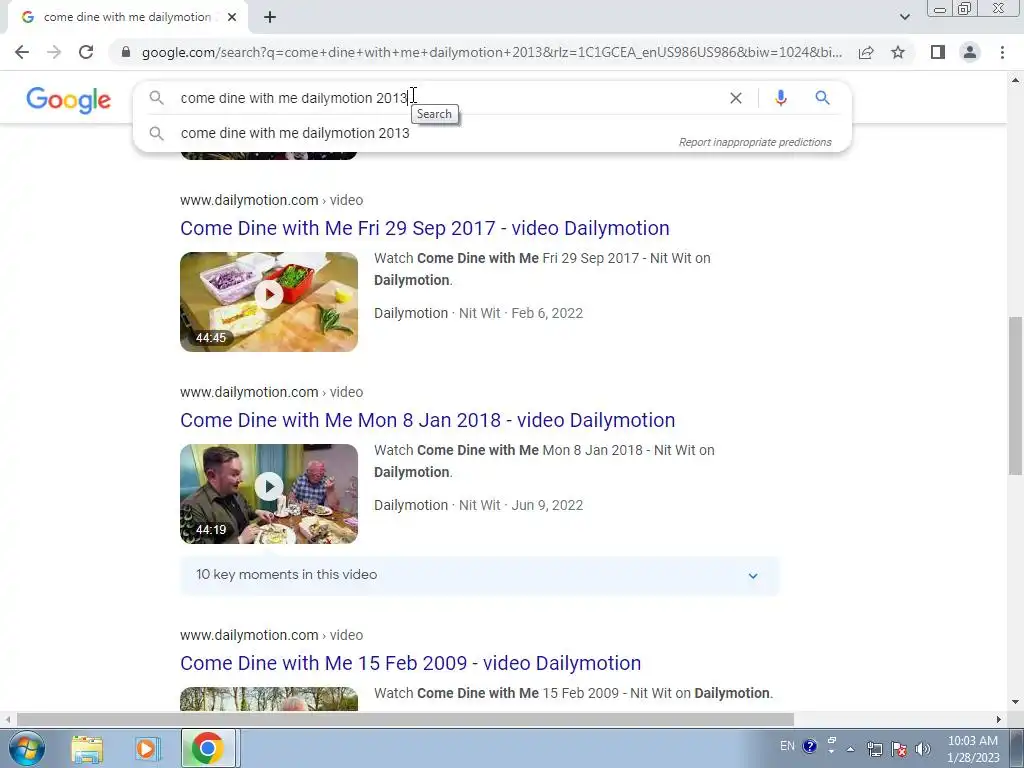Select the 'come dine with me dailymotion 2013' suggestion
This screenshot has width=1024, height=768.
coord(295,133)
